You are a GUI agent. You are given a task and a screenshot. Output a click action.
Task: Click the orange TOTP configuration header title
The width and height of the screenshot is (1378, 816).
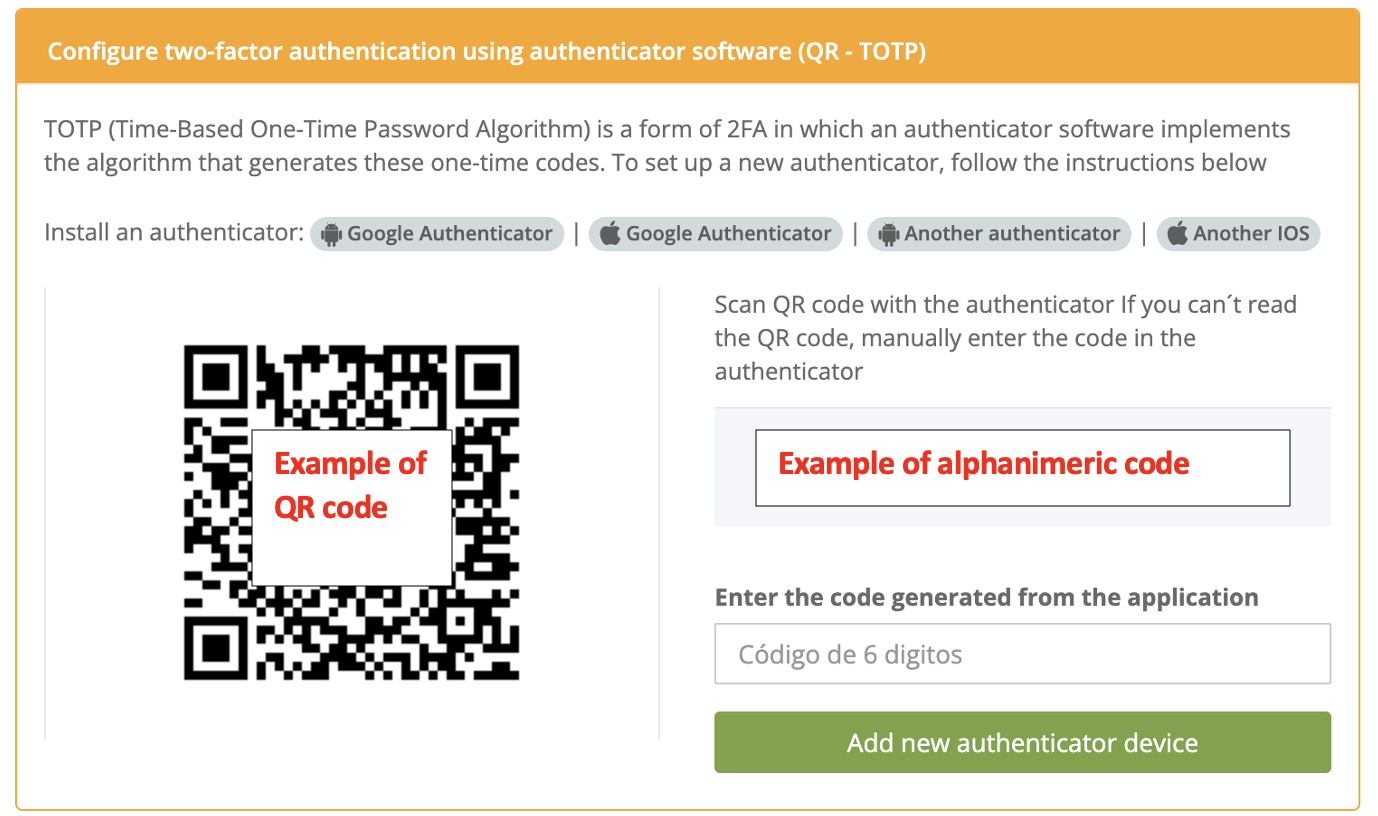click(x=487, y=51)
